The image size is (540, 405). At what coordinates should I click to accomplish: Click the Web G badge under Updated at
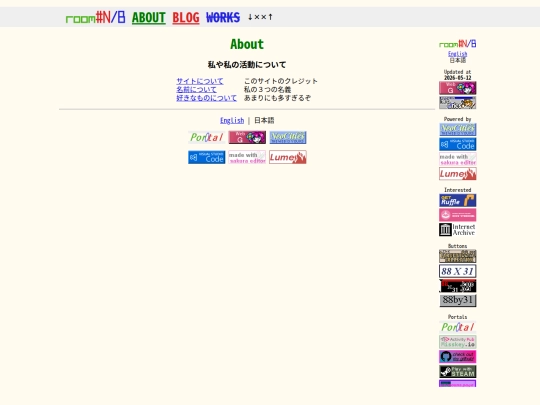tap(458, 88)
